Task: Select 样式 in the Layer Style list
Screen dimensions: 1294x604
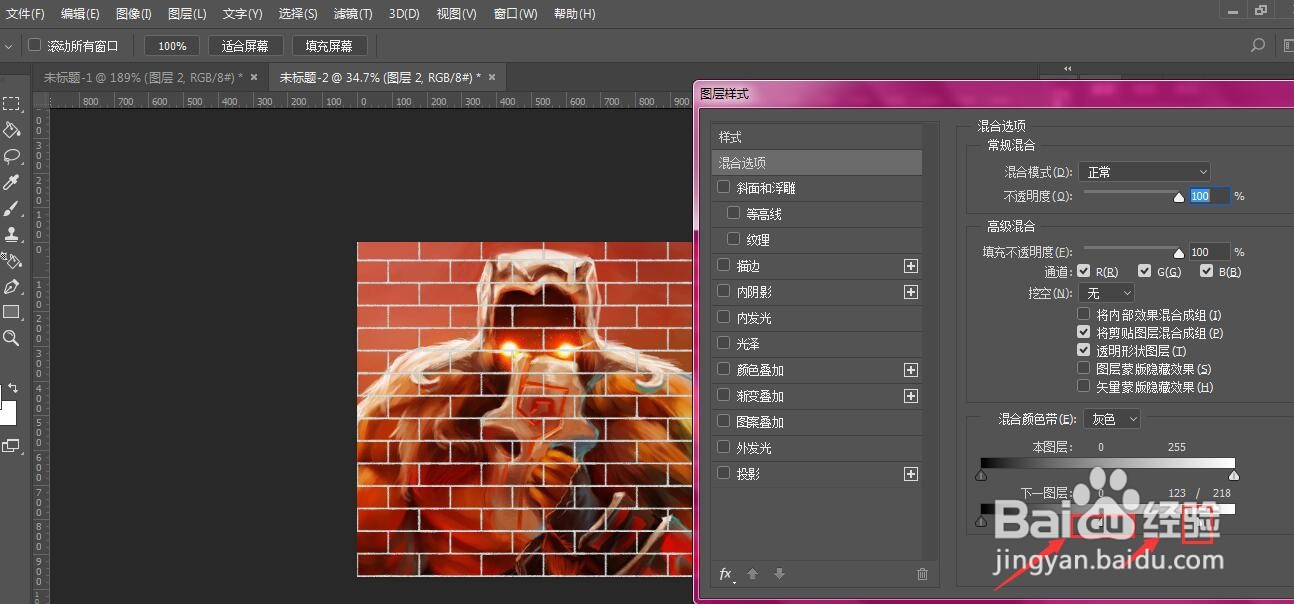Action: [x=817, y=137]
